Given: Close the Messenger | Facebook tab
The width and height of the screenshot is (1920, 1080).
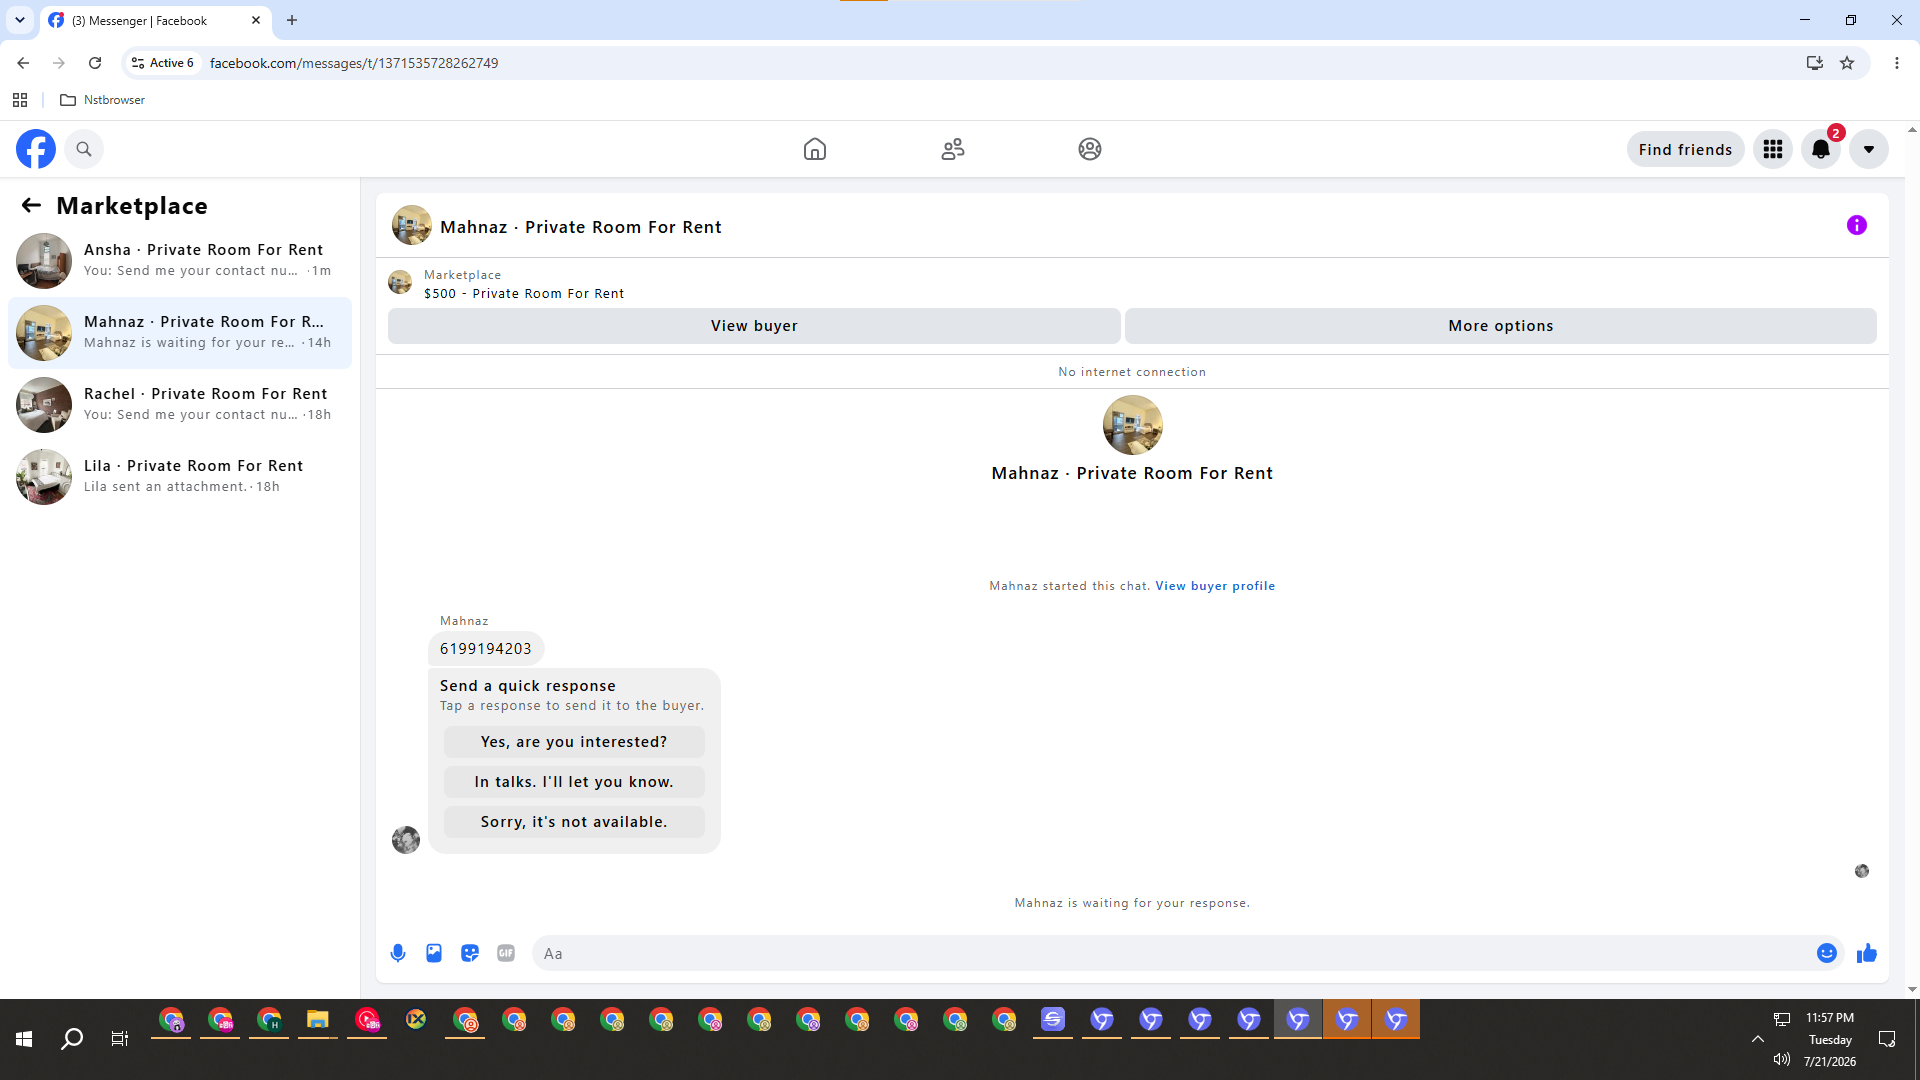Looking at the screenshot, I should (256, 20).
